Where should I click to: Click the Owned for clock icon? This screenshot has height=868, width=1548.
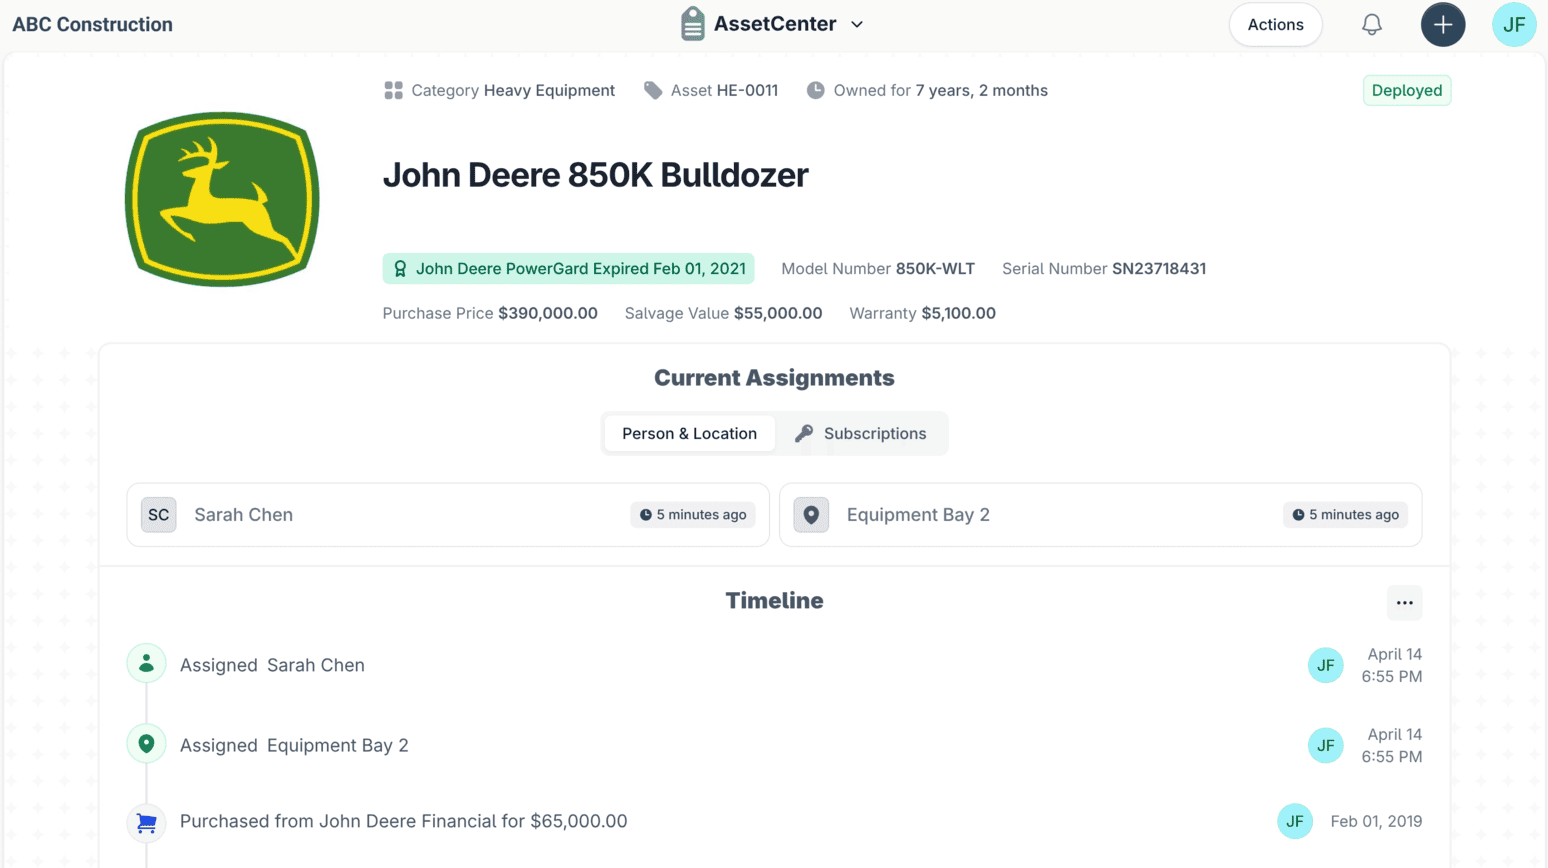[816, 90]
